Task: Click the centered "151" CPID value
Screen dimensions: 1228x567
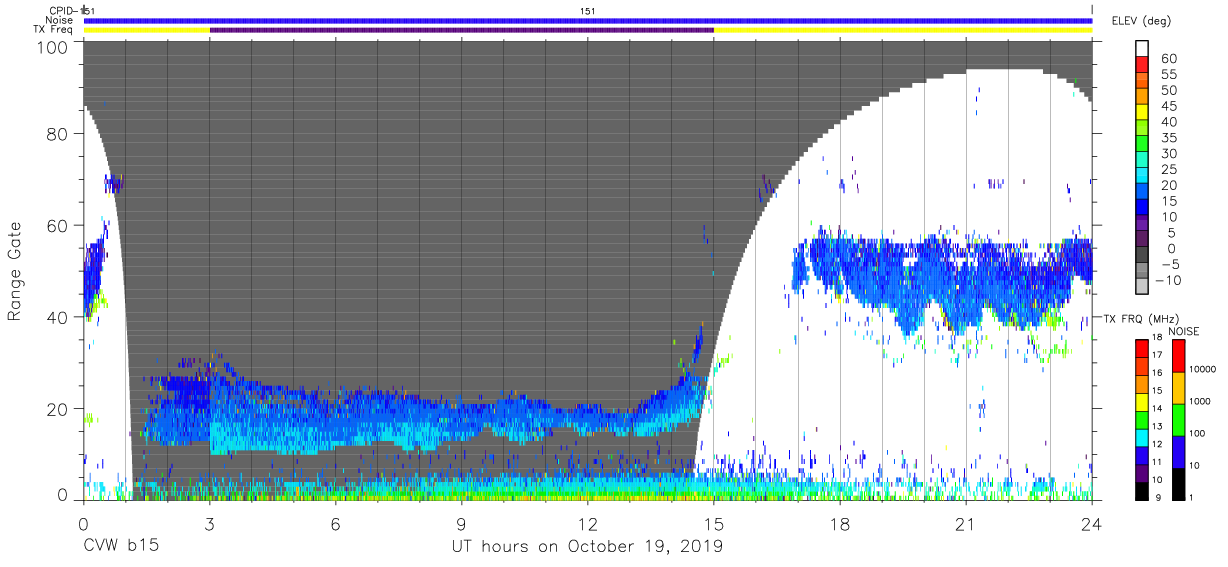Action: 588,11
